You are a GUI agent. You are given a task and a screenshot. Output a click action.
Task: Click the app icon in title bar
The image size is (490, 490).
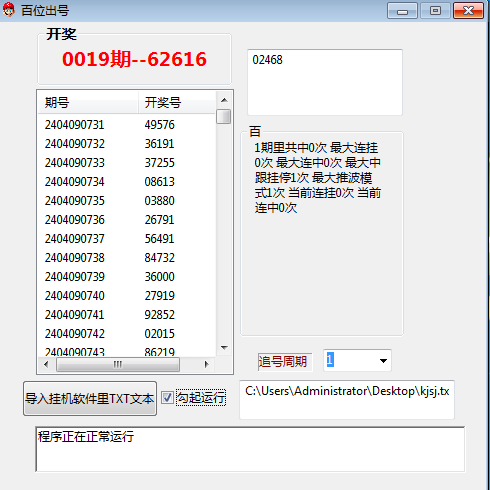[x=9, y=10]
